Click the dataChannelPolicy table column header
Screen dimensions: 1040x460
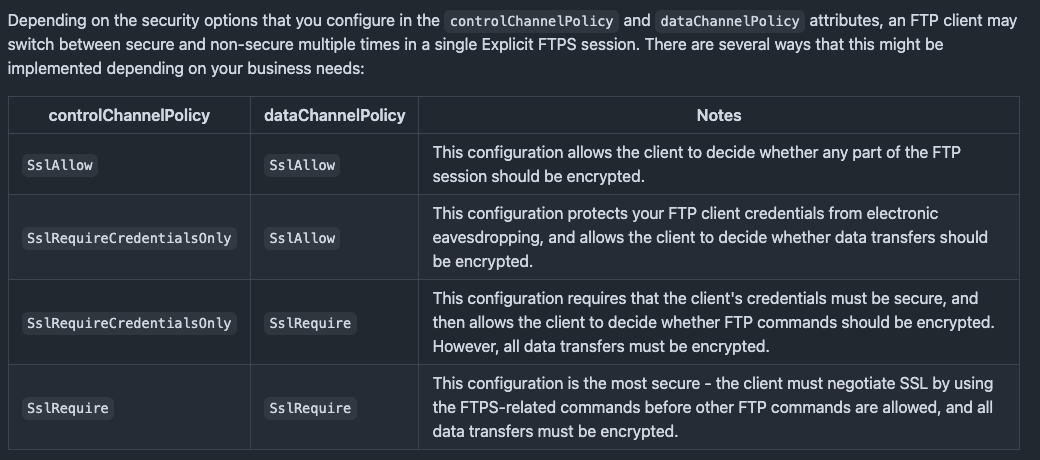pyautogui.click(x=334, y=115)
